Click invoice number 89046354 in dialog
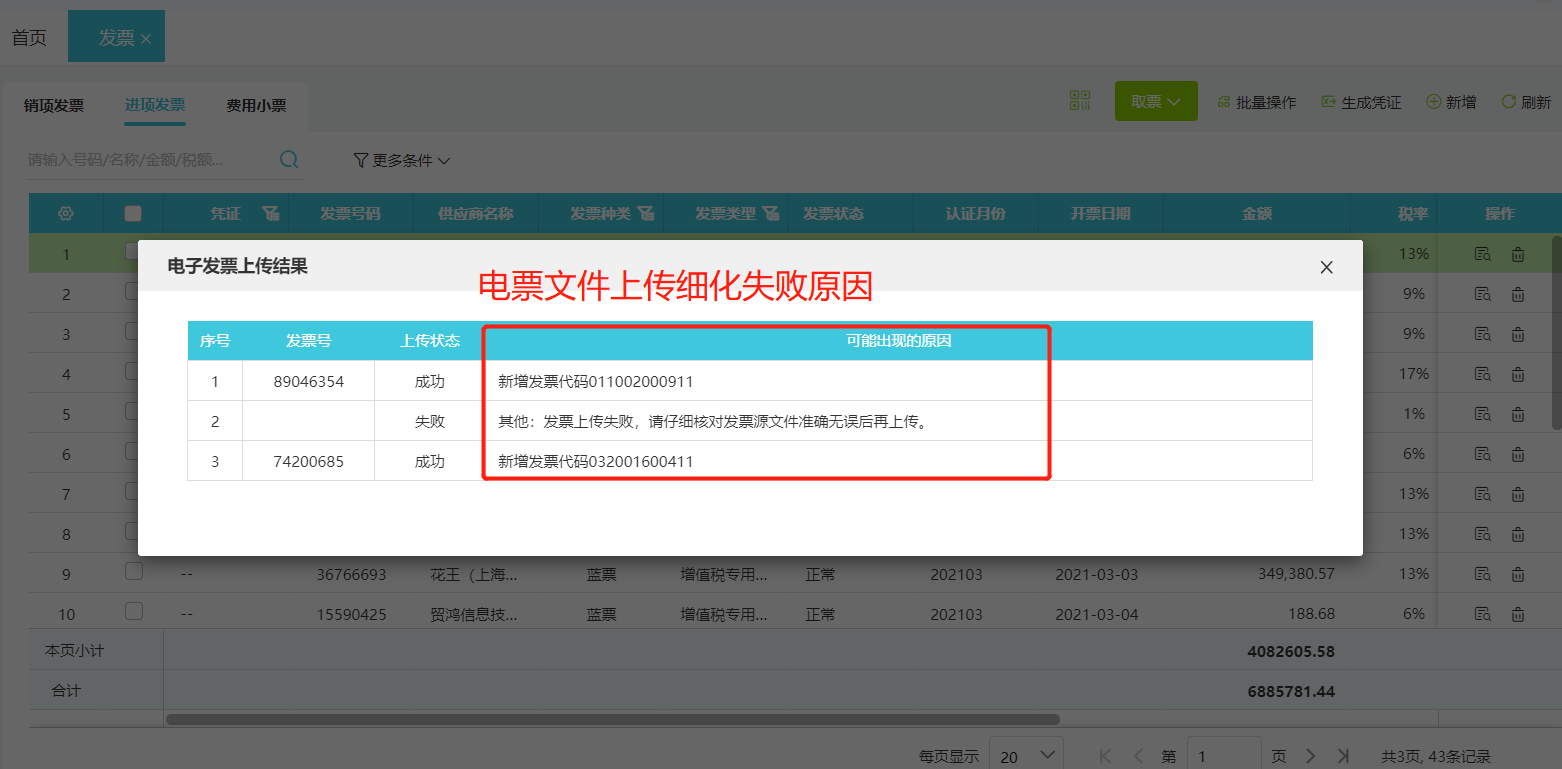This screenshot has height=769, width=1562. pyautogui.click(x=308, y=382)
